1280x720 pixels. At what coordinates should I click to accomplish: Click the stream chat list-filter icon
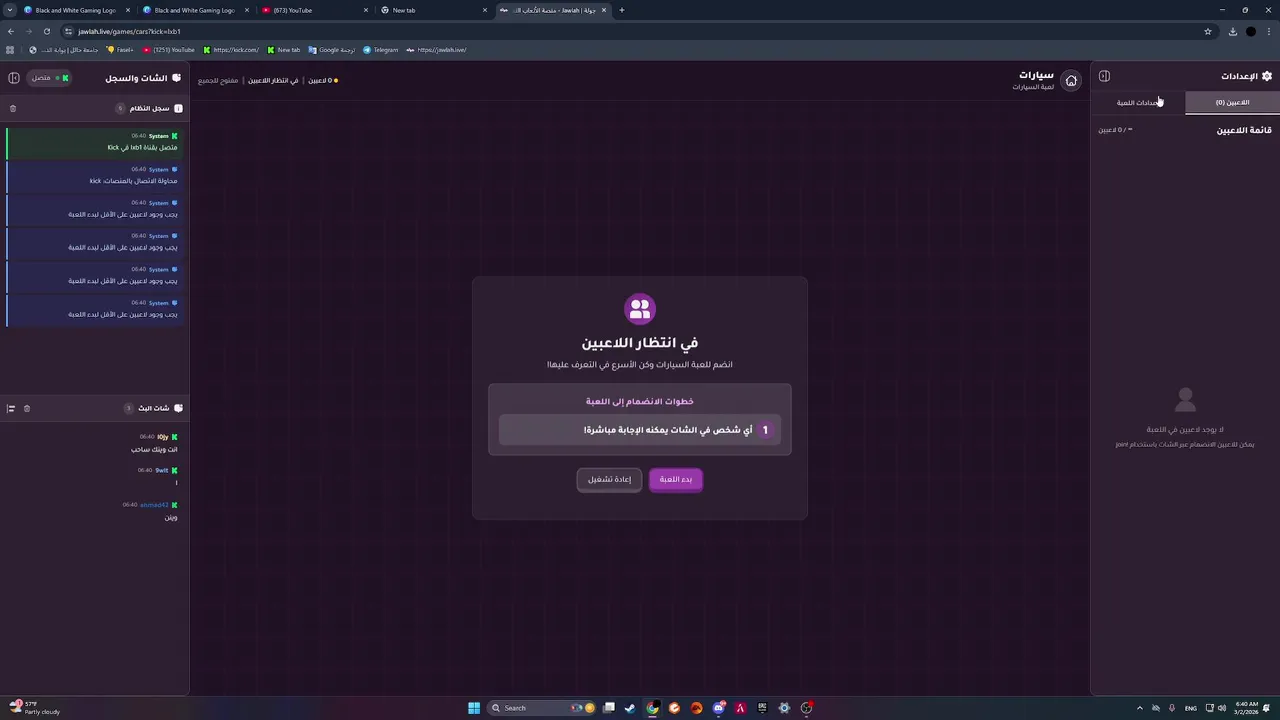11,408
